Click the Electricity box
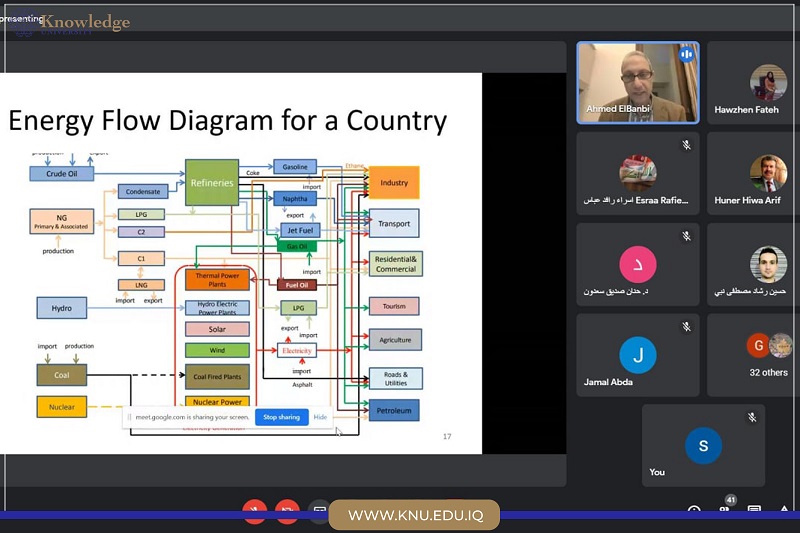Viewport: 800px width, 533px height. click(x=297, y=351)
